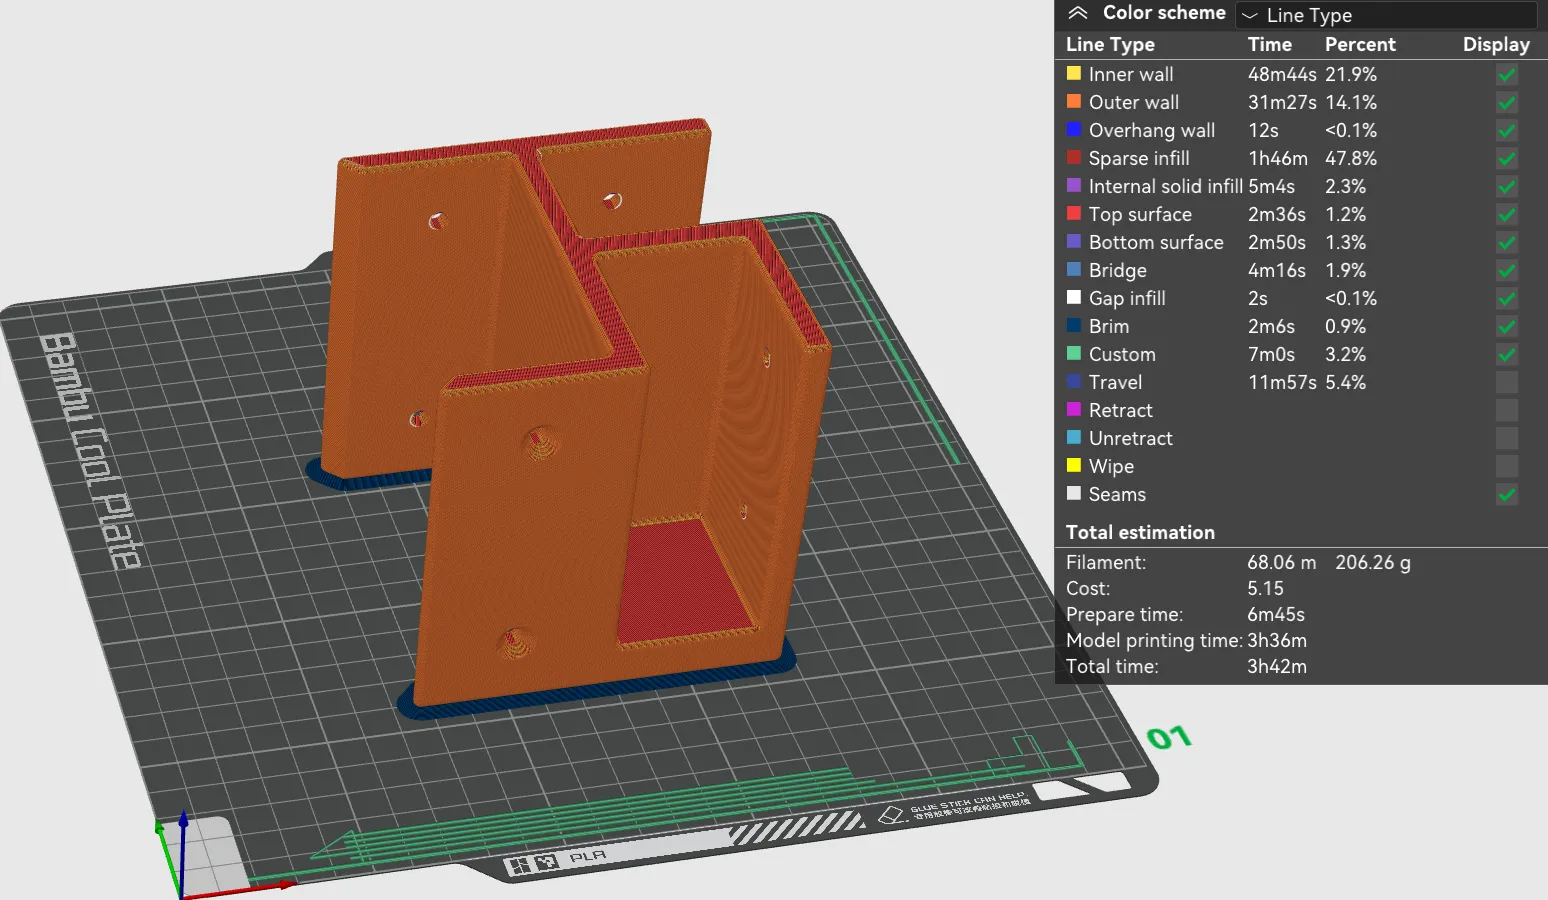Click the Percent column header
Image resolution: width=1548 pixels, height=900 pixels.
1360,44
